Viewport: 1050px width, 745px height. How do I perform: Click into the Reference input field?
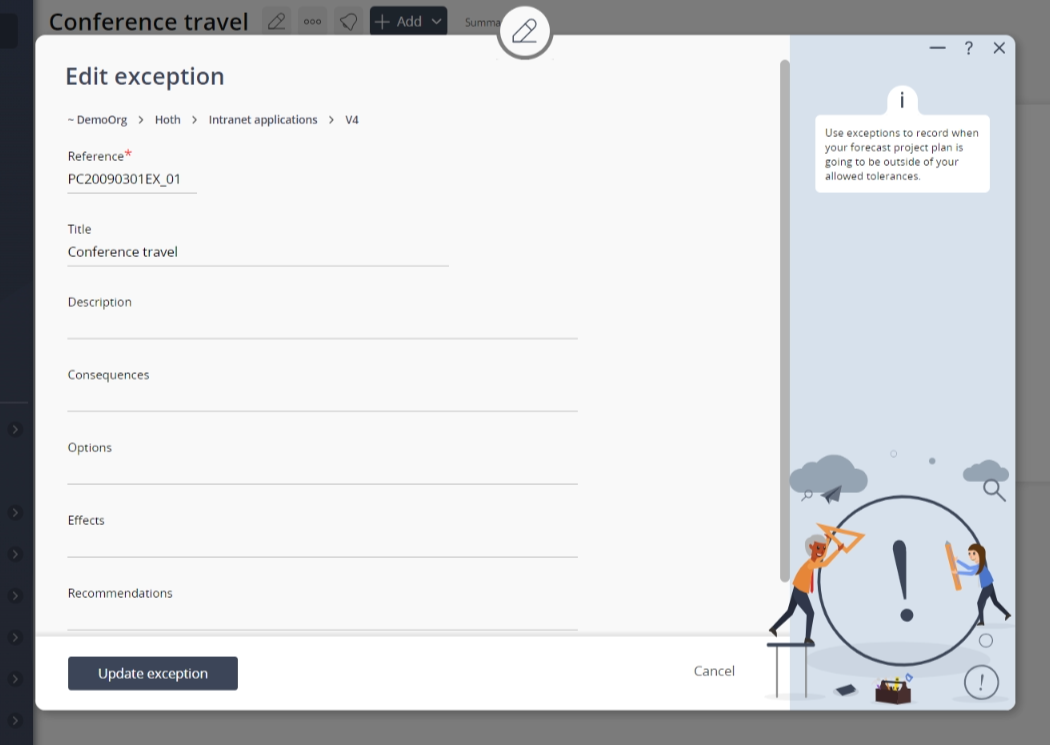tap(131, 180)
